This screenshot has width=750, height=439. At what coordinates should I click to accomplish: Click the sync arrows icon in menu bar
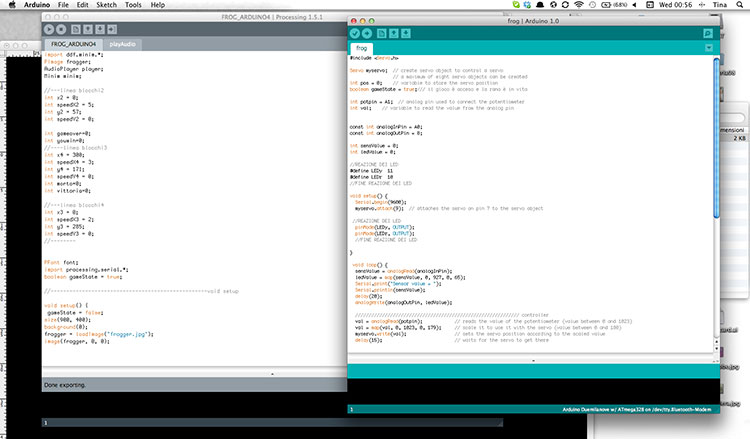coord(565,5)
